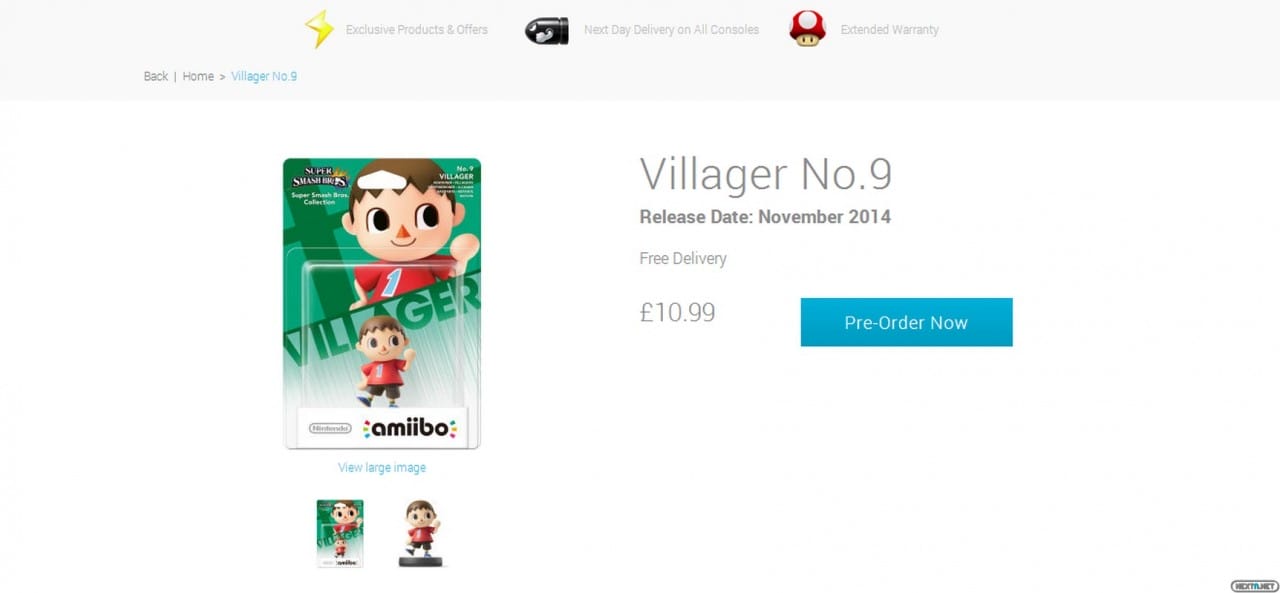Select the unboxed Villager figure thumbnail
Screen dimensions: 1280x593
tap(421, 534)
